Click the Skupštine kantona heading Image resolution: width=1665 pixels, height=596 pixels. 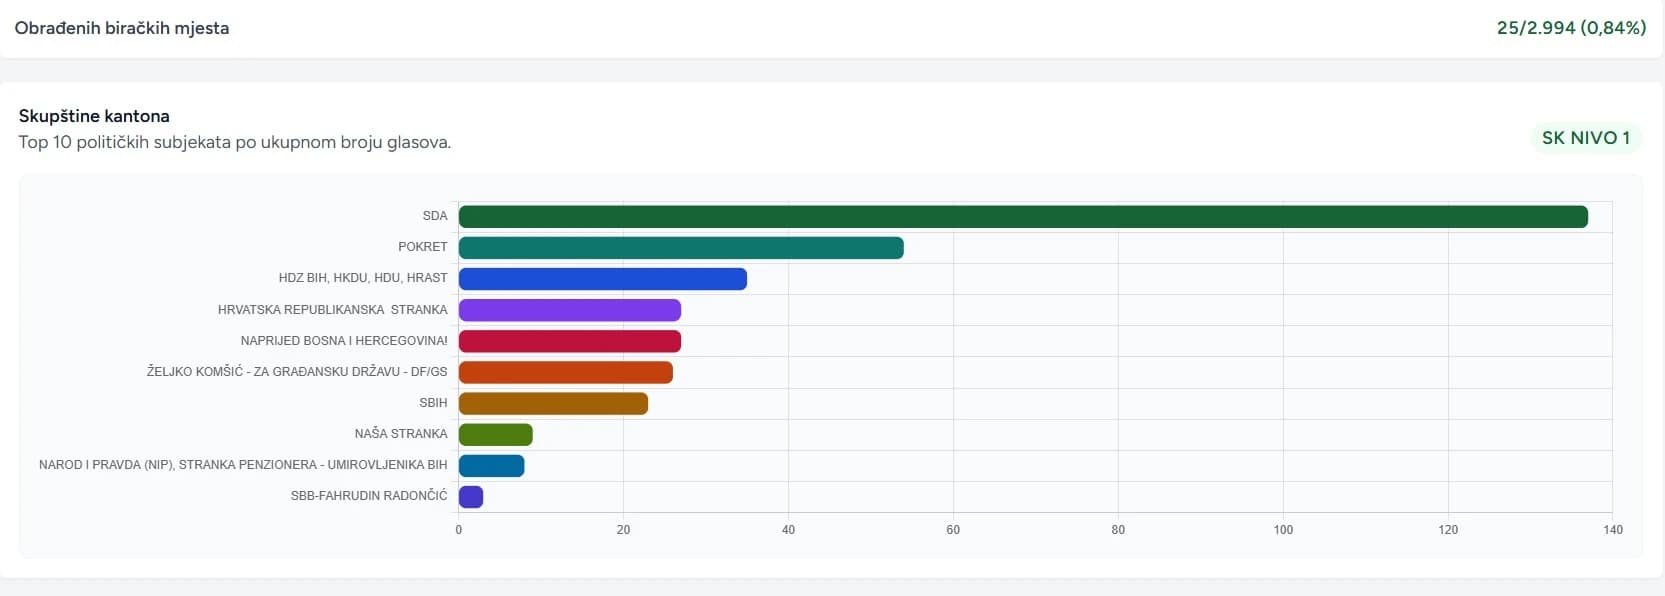(94, 116)
